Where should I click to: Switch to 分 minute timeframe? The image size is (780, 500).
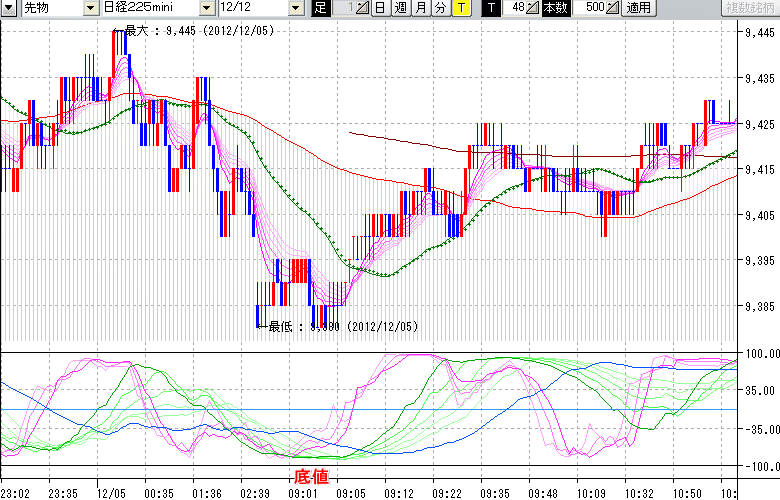coord(440,8)
